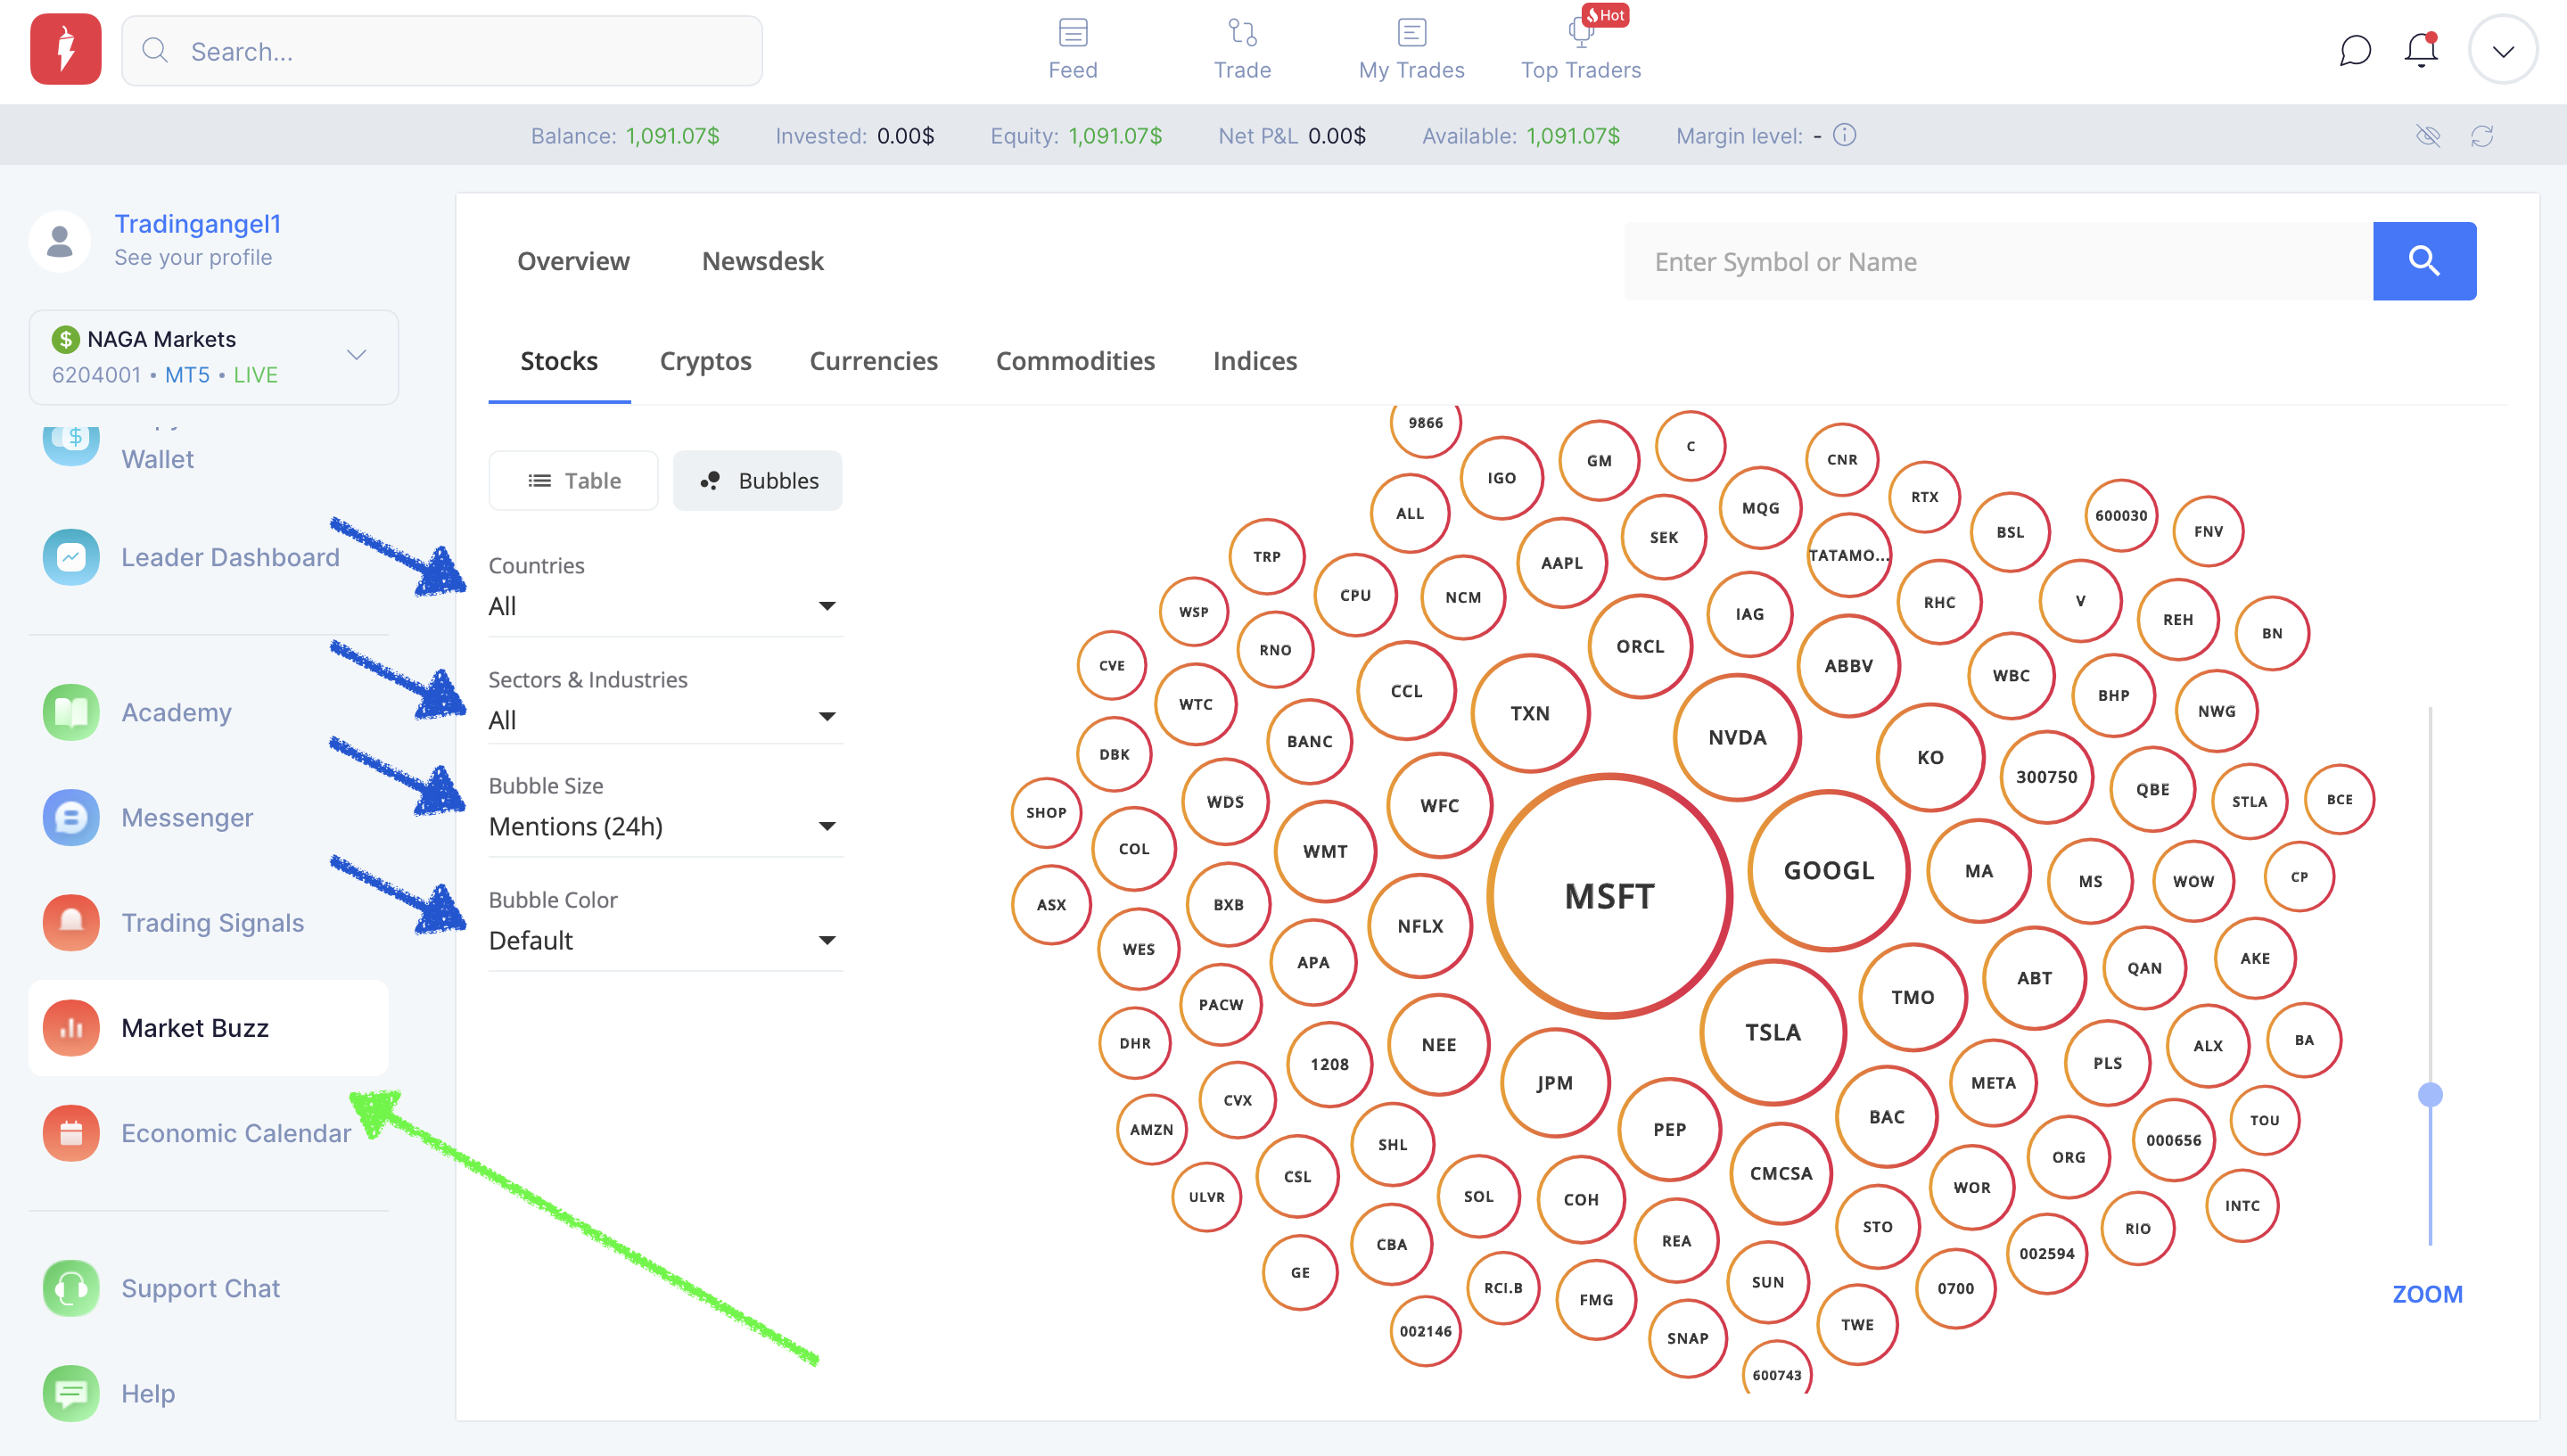Open the Bubble Size dropdown
2567x1456 pixels.
(666, 826)
